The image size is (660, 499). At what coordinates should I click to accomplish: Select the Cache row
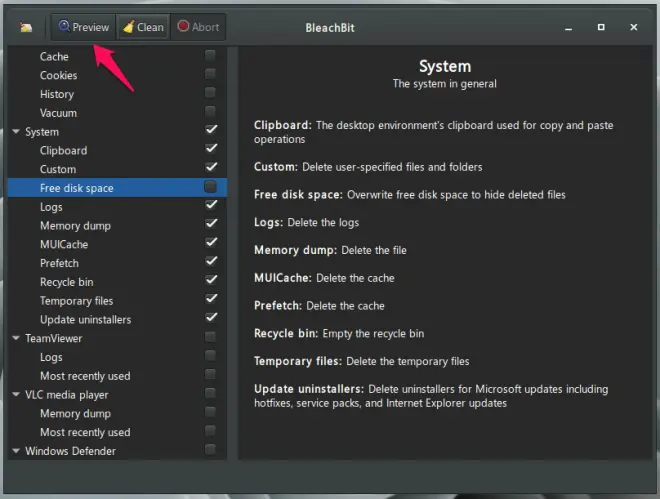pos(117,56)
